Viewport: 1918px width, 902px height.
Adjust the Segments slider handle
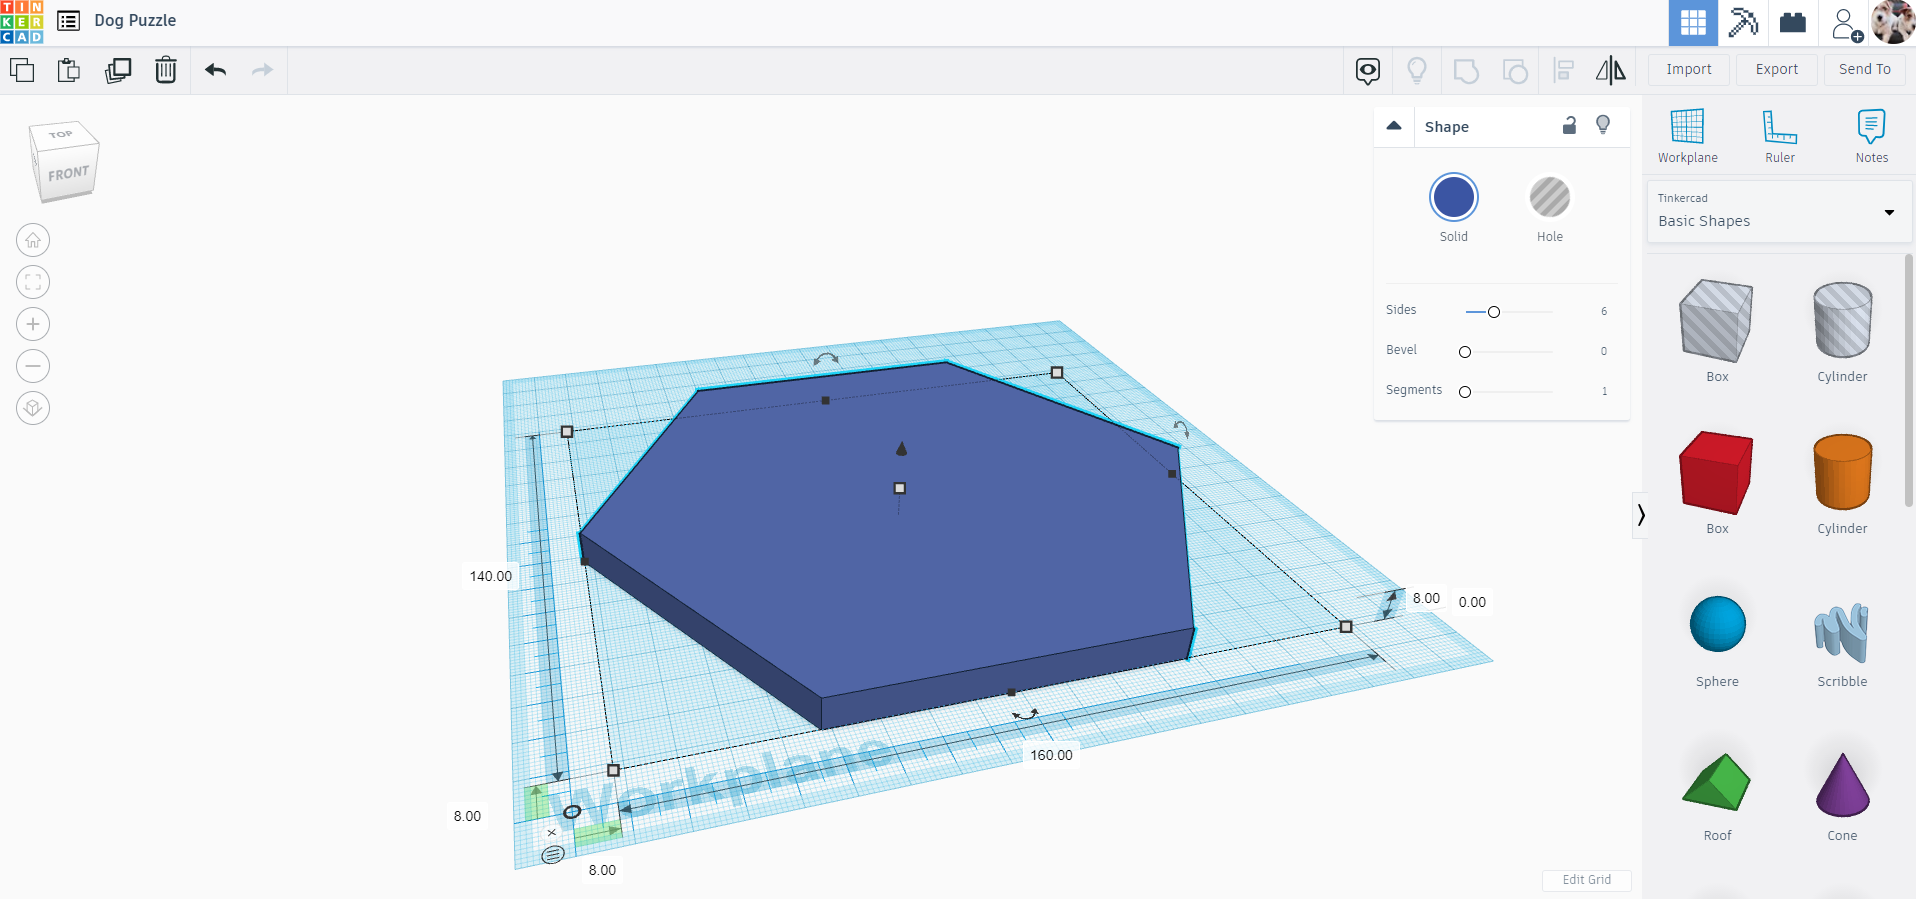(x=1465, y=392)
